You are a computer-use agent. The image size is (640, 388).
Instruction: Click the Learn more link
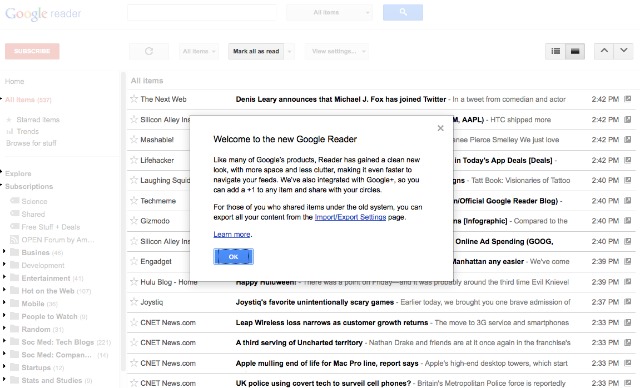tap(232, 234)
